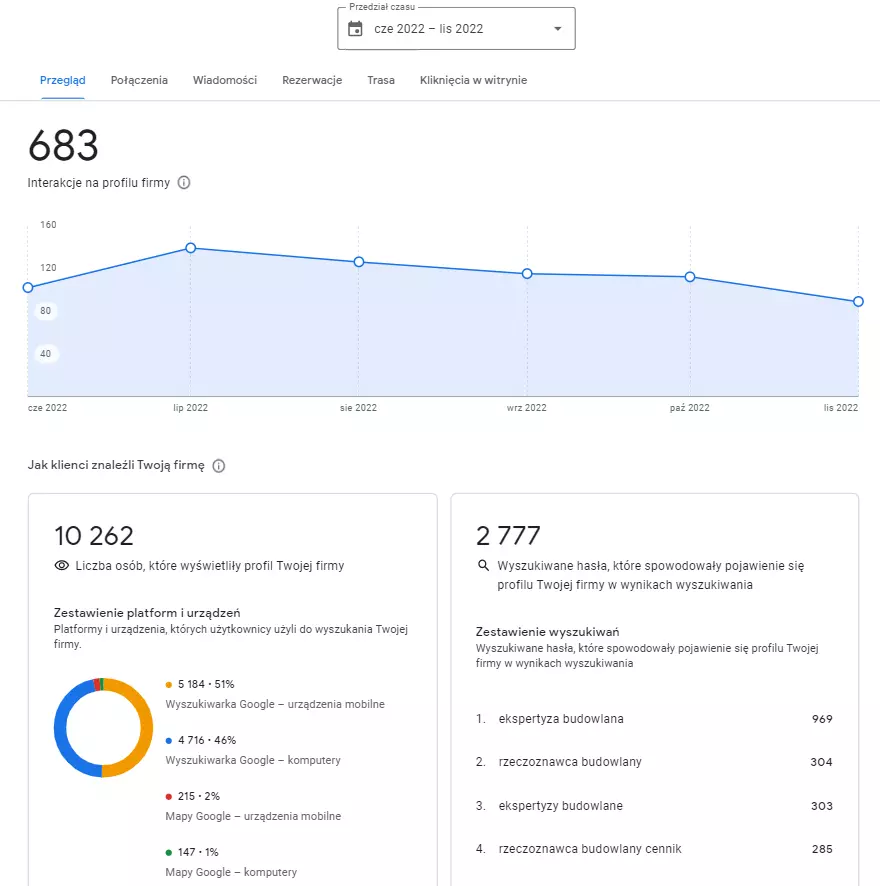880x886 pixels.
Task: Click the donut chart of platforms
Action: pos(104,729)
